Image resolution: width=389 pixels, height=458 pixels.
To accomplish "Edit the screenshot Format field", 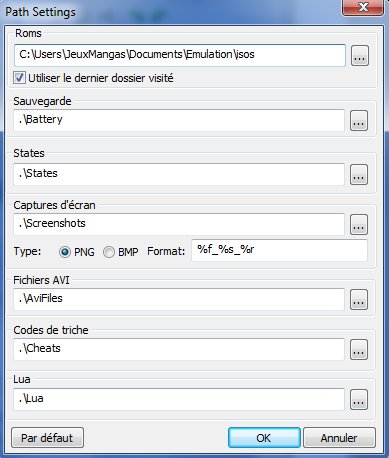I will coord(279,250).
